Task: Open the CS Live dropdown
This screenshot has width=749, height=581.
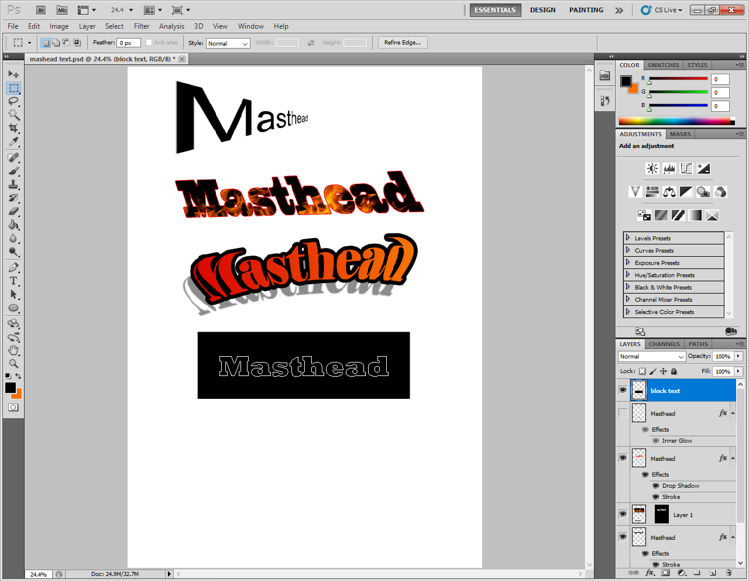Action: point(663,10)
